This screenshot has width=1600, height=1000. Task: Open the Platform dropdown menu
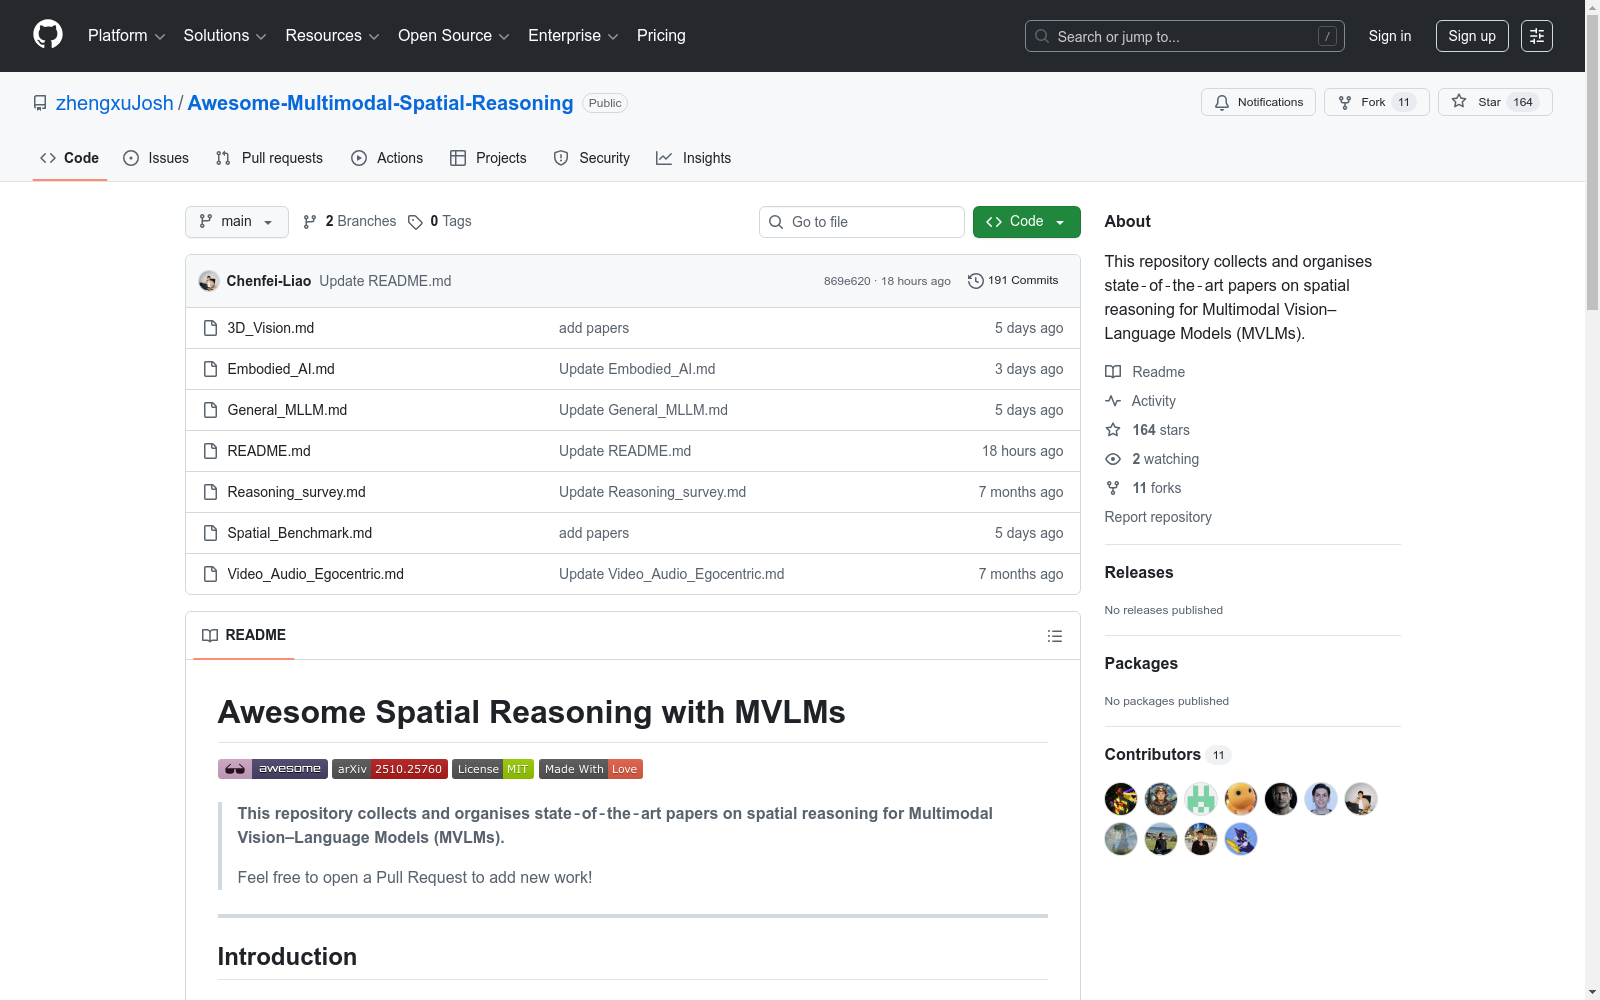pyautogui.click(x=126, y=36)
